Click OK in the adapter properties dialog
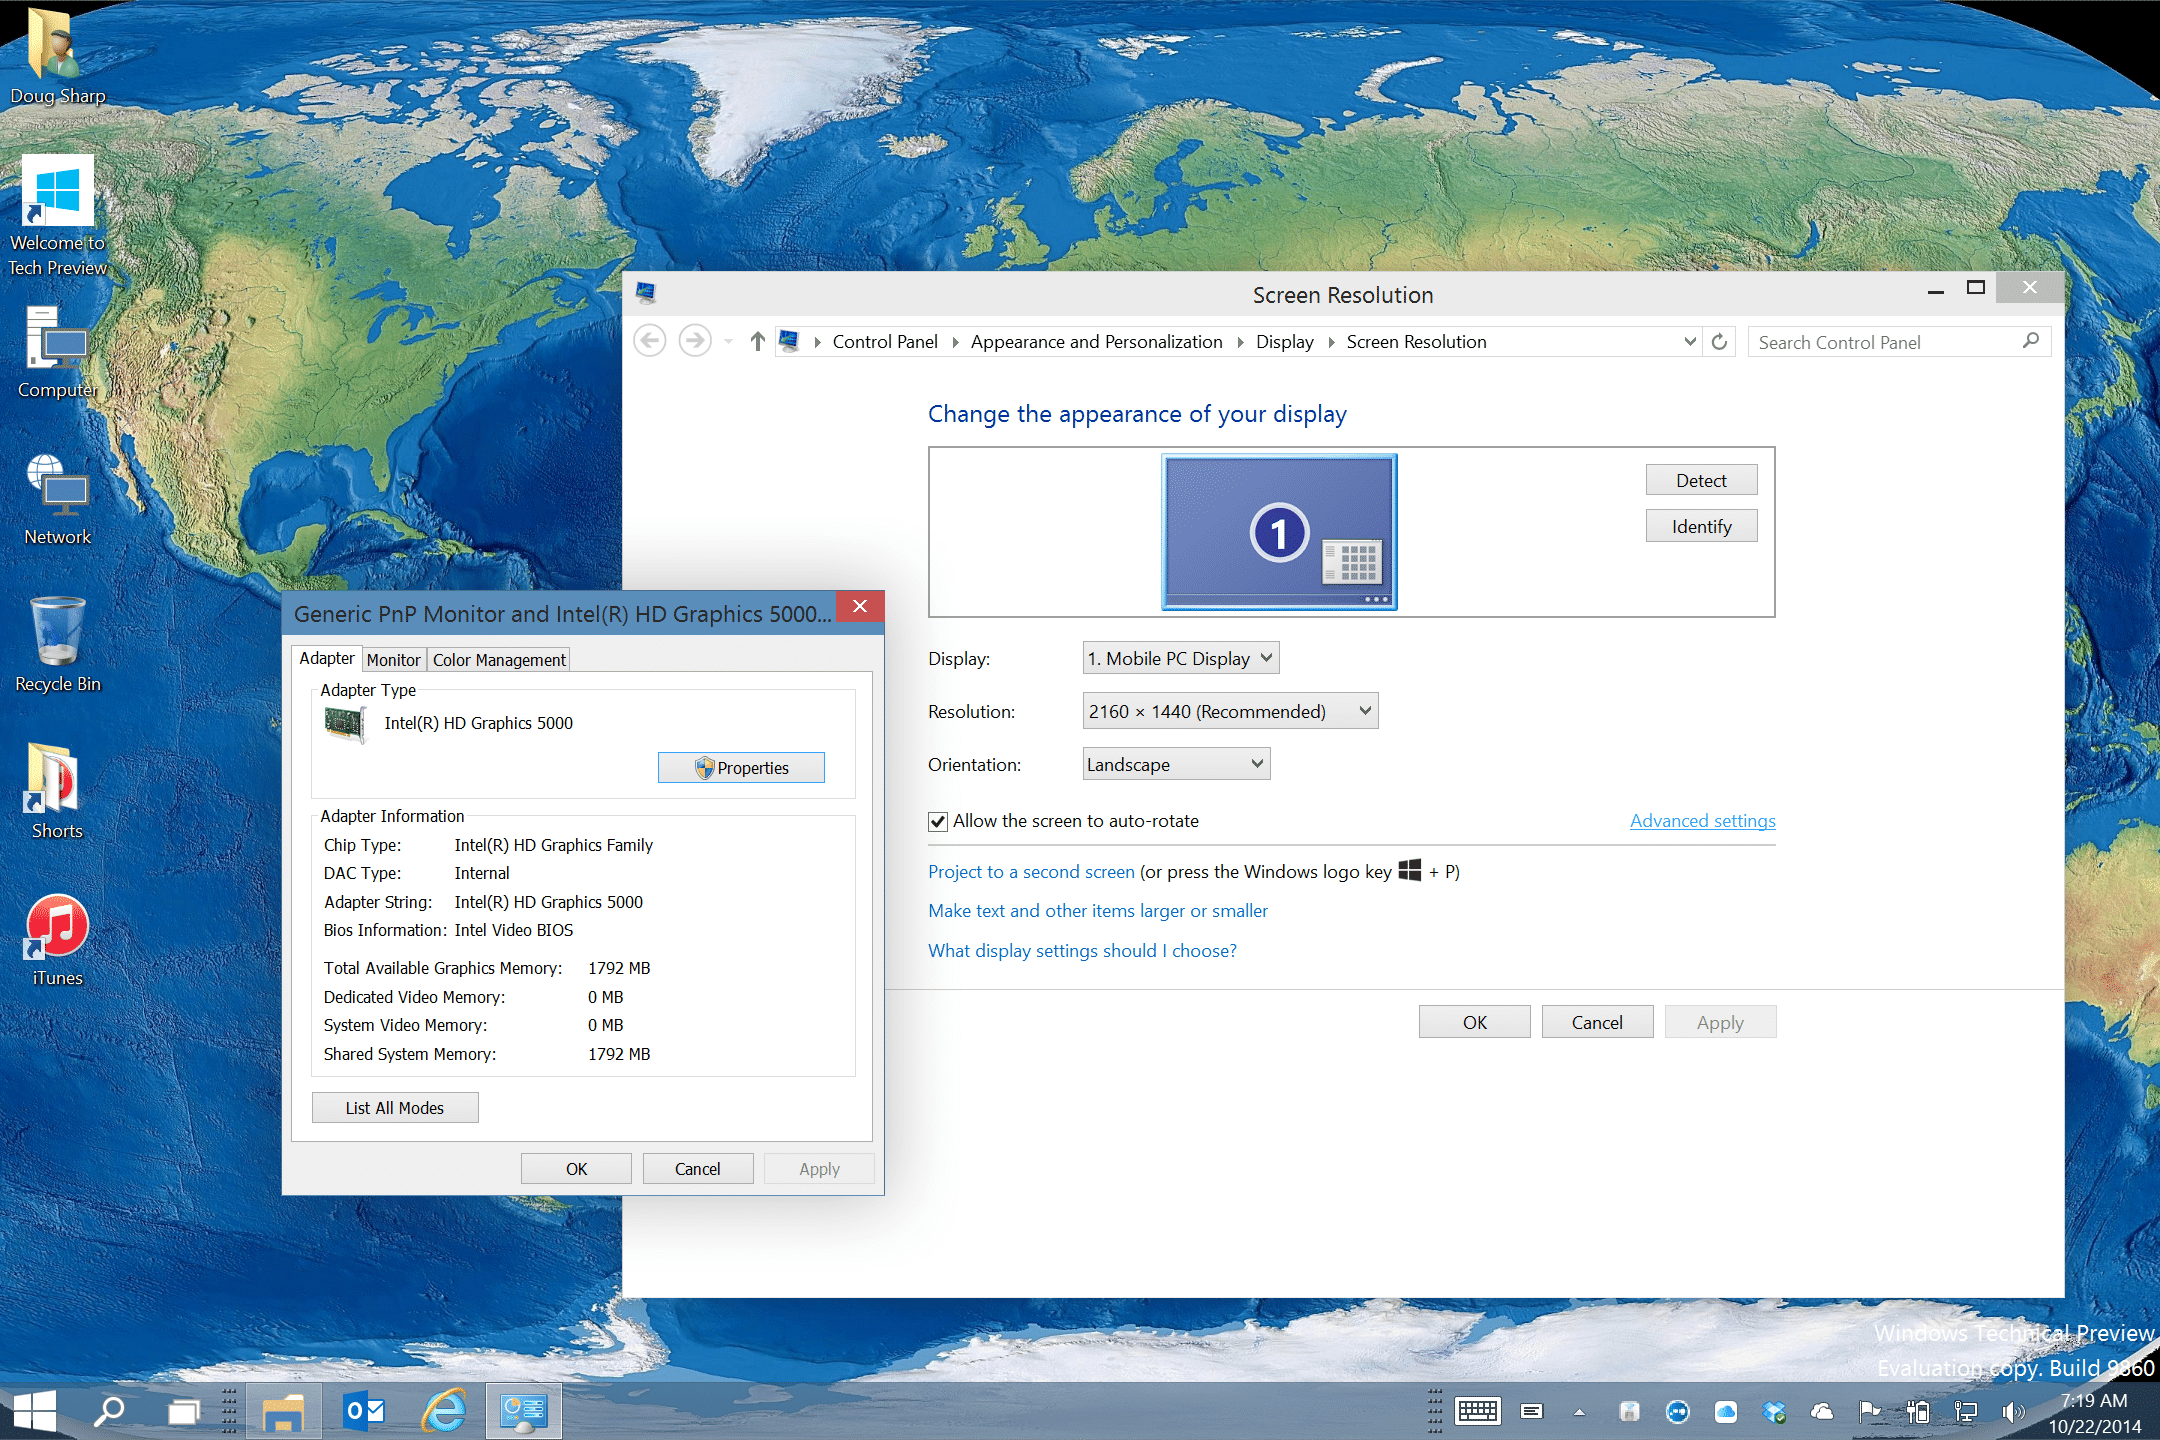This screenshot has height=1440, width=2160. coord(576,1169)
